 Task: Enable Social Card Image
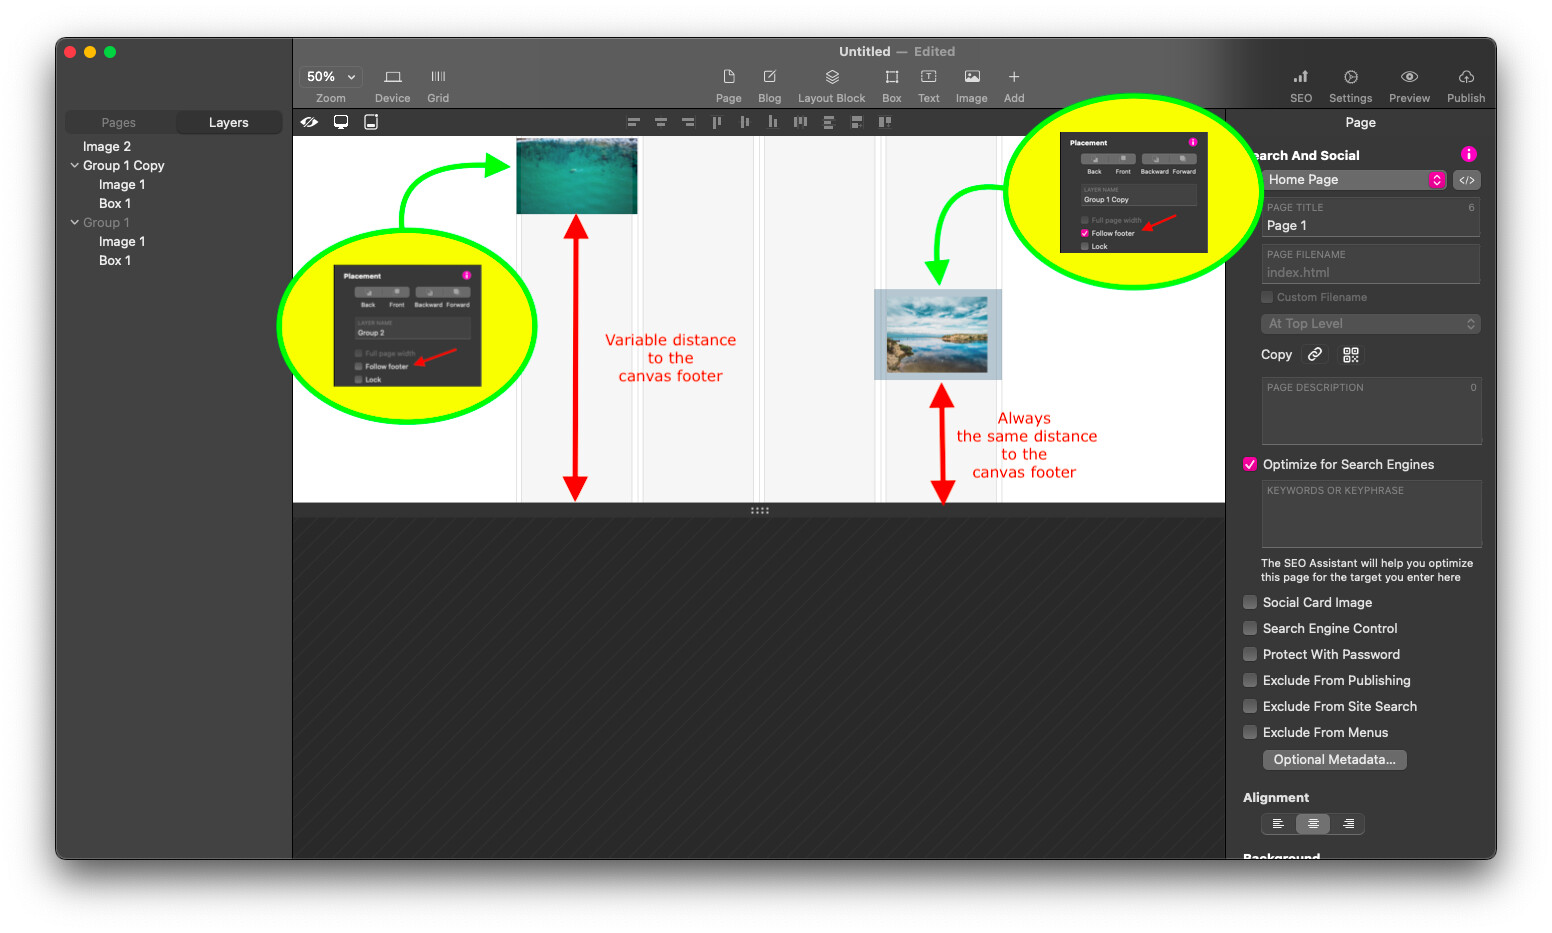1250,602
